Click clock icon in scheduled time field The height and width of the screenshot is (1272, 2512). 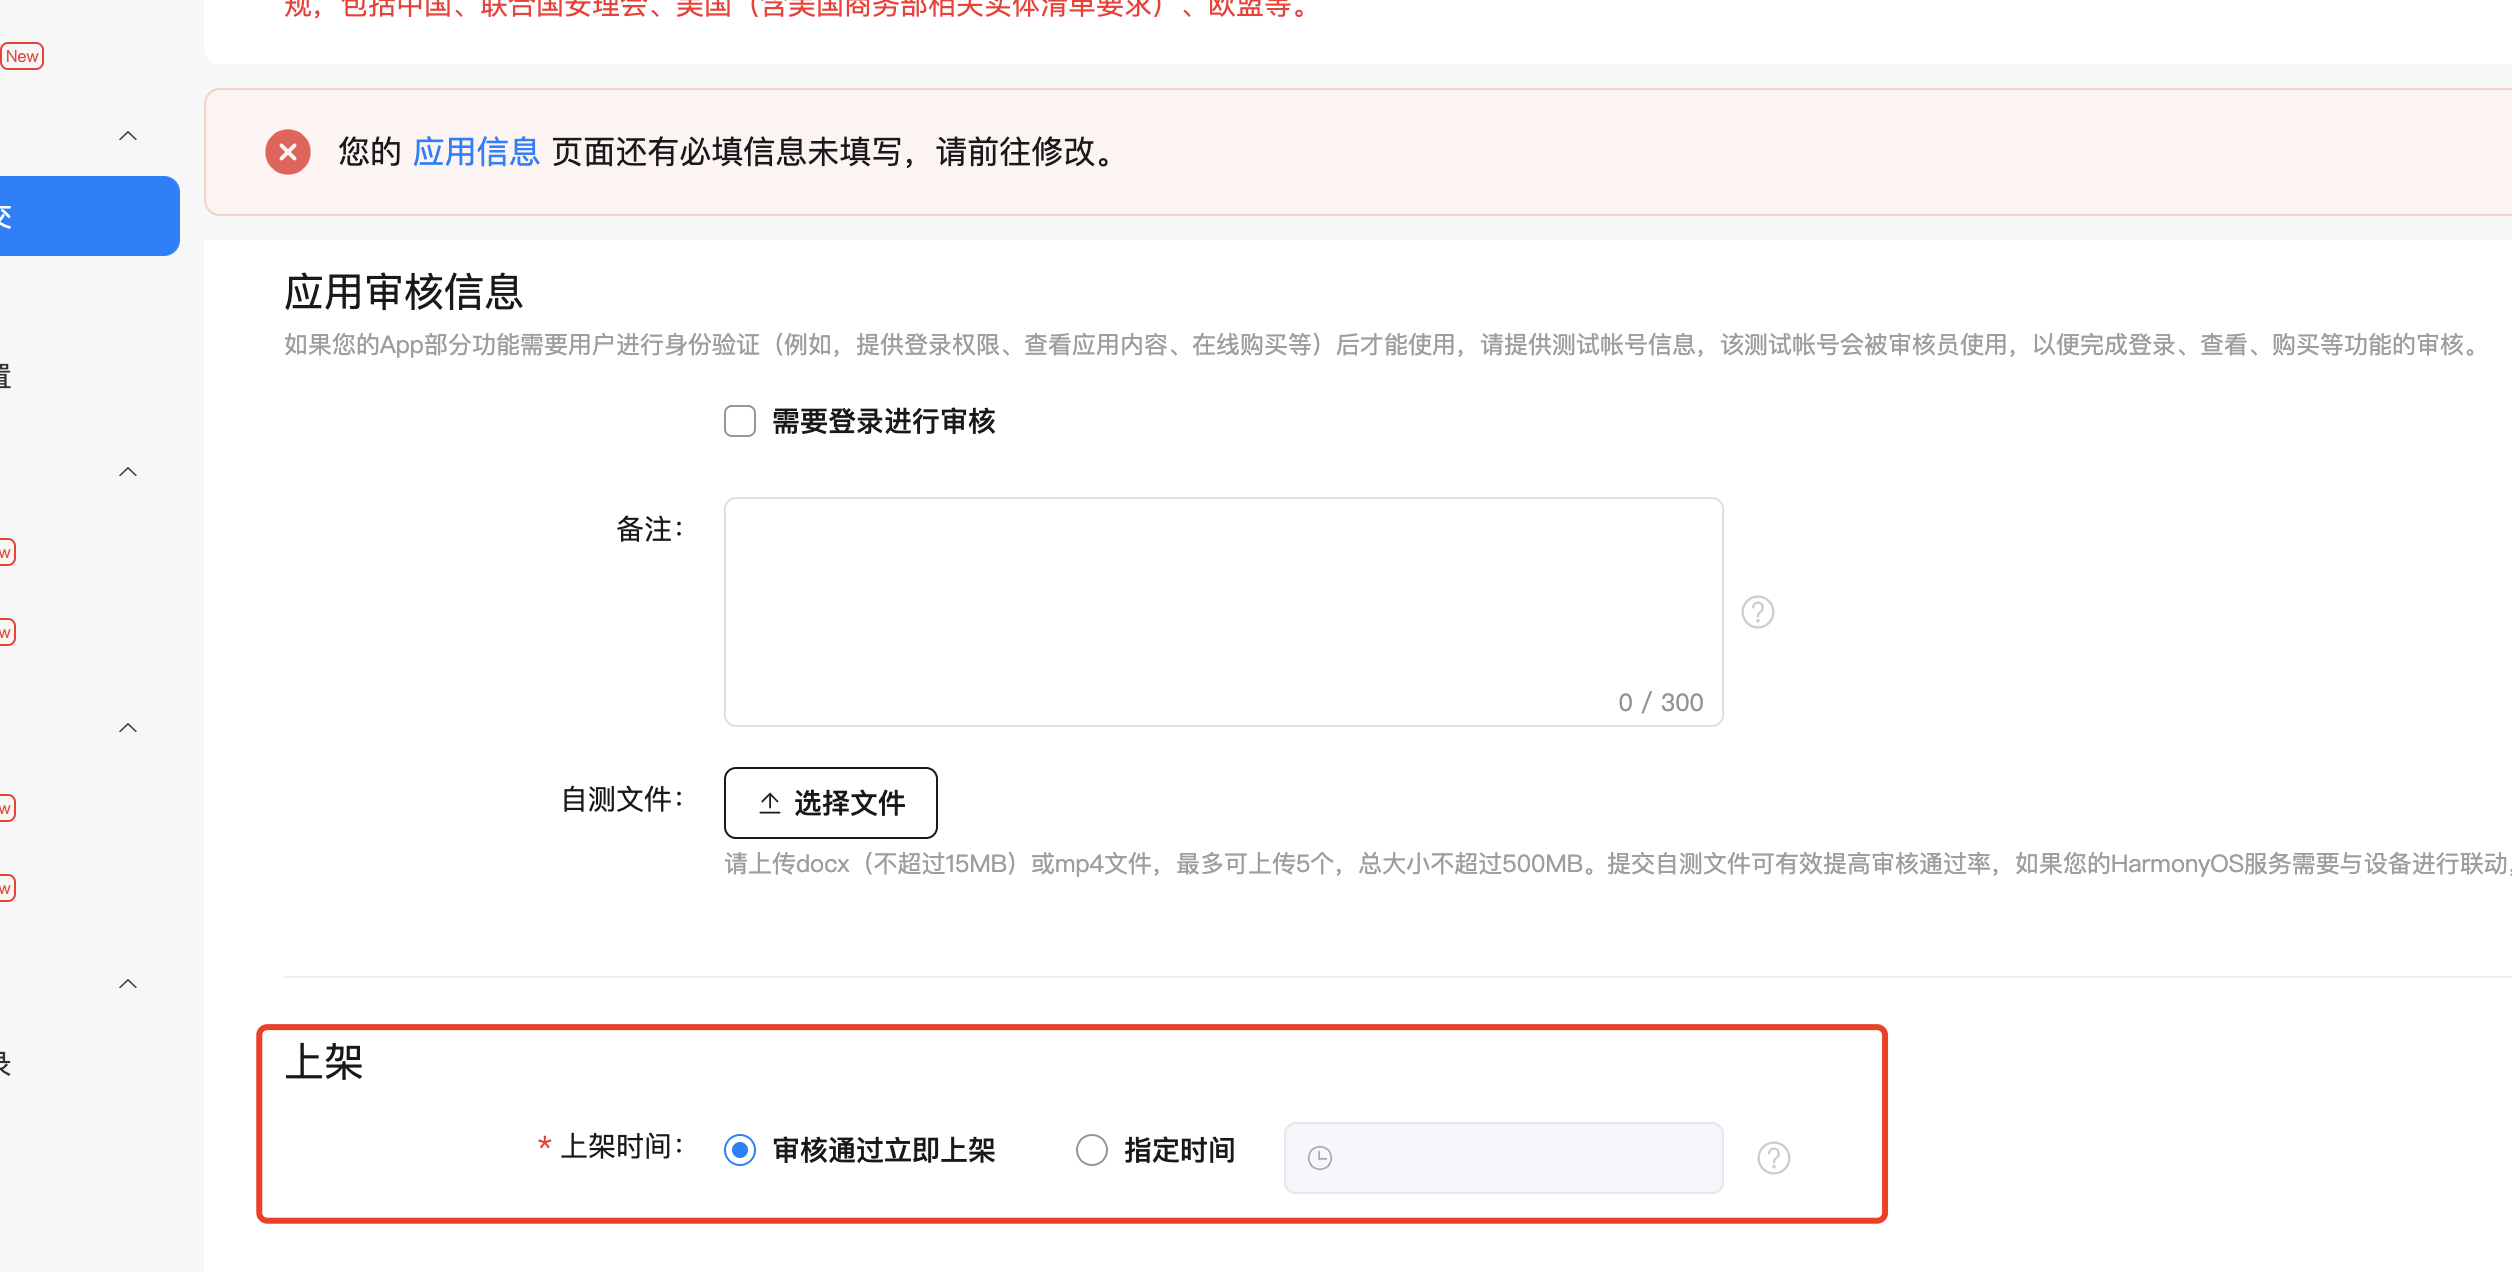click(x=1320, y=1158)
